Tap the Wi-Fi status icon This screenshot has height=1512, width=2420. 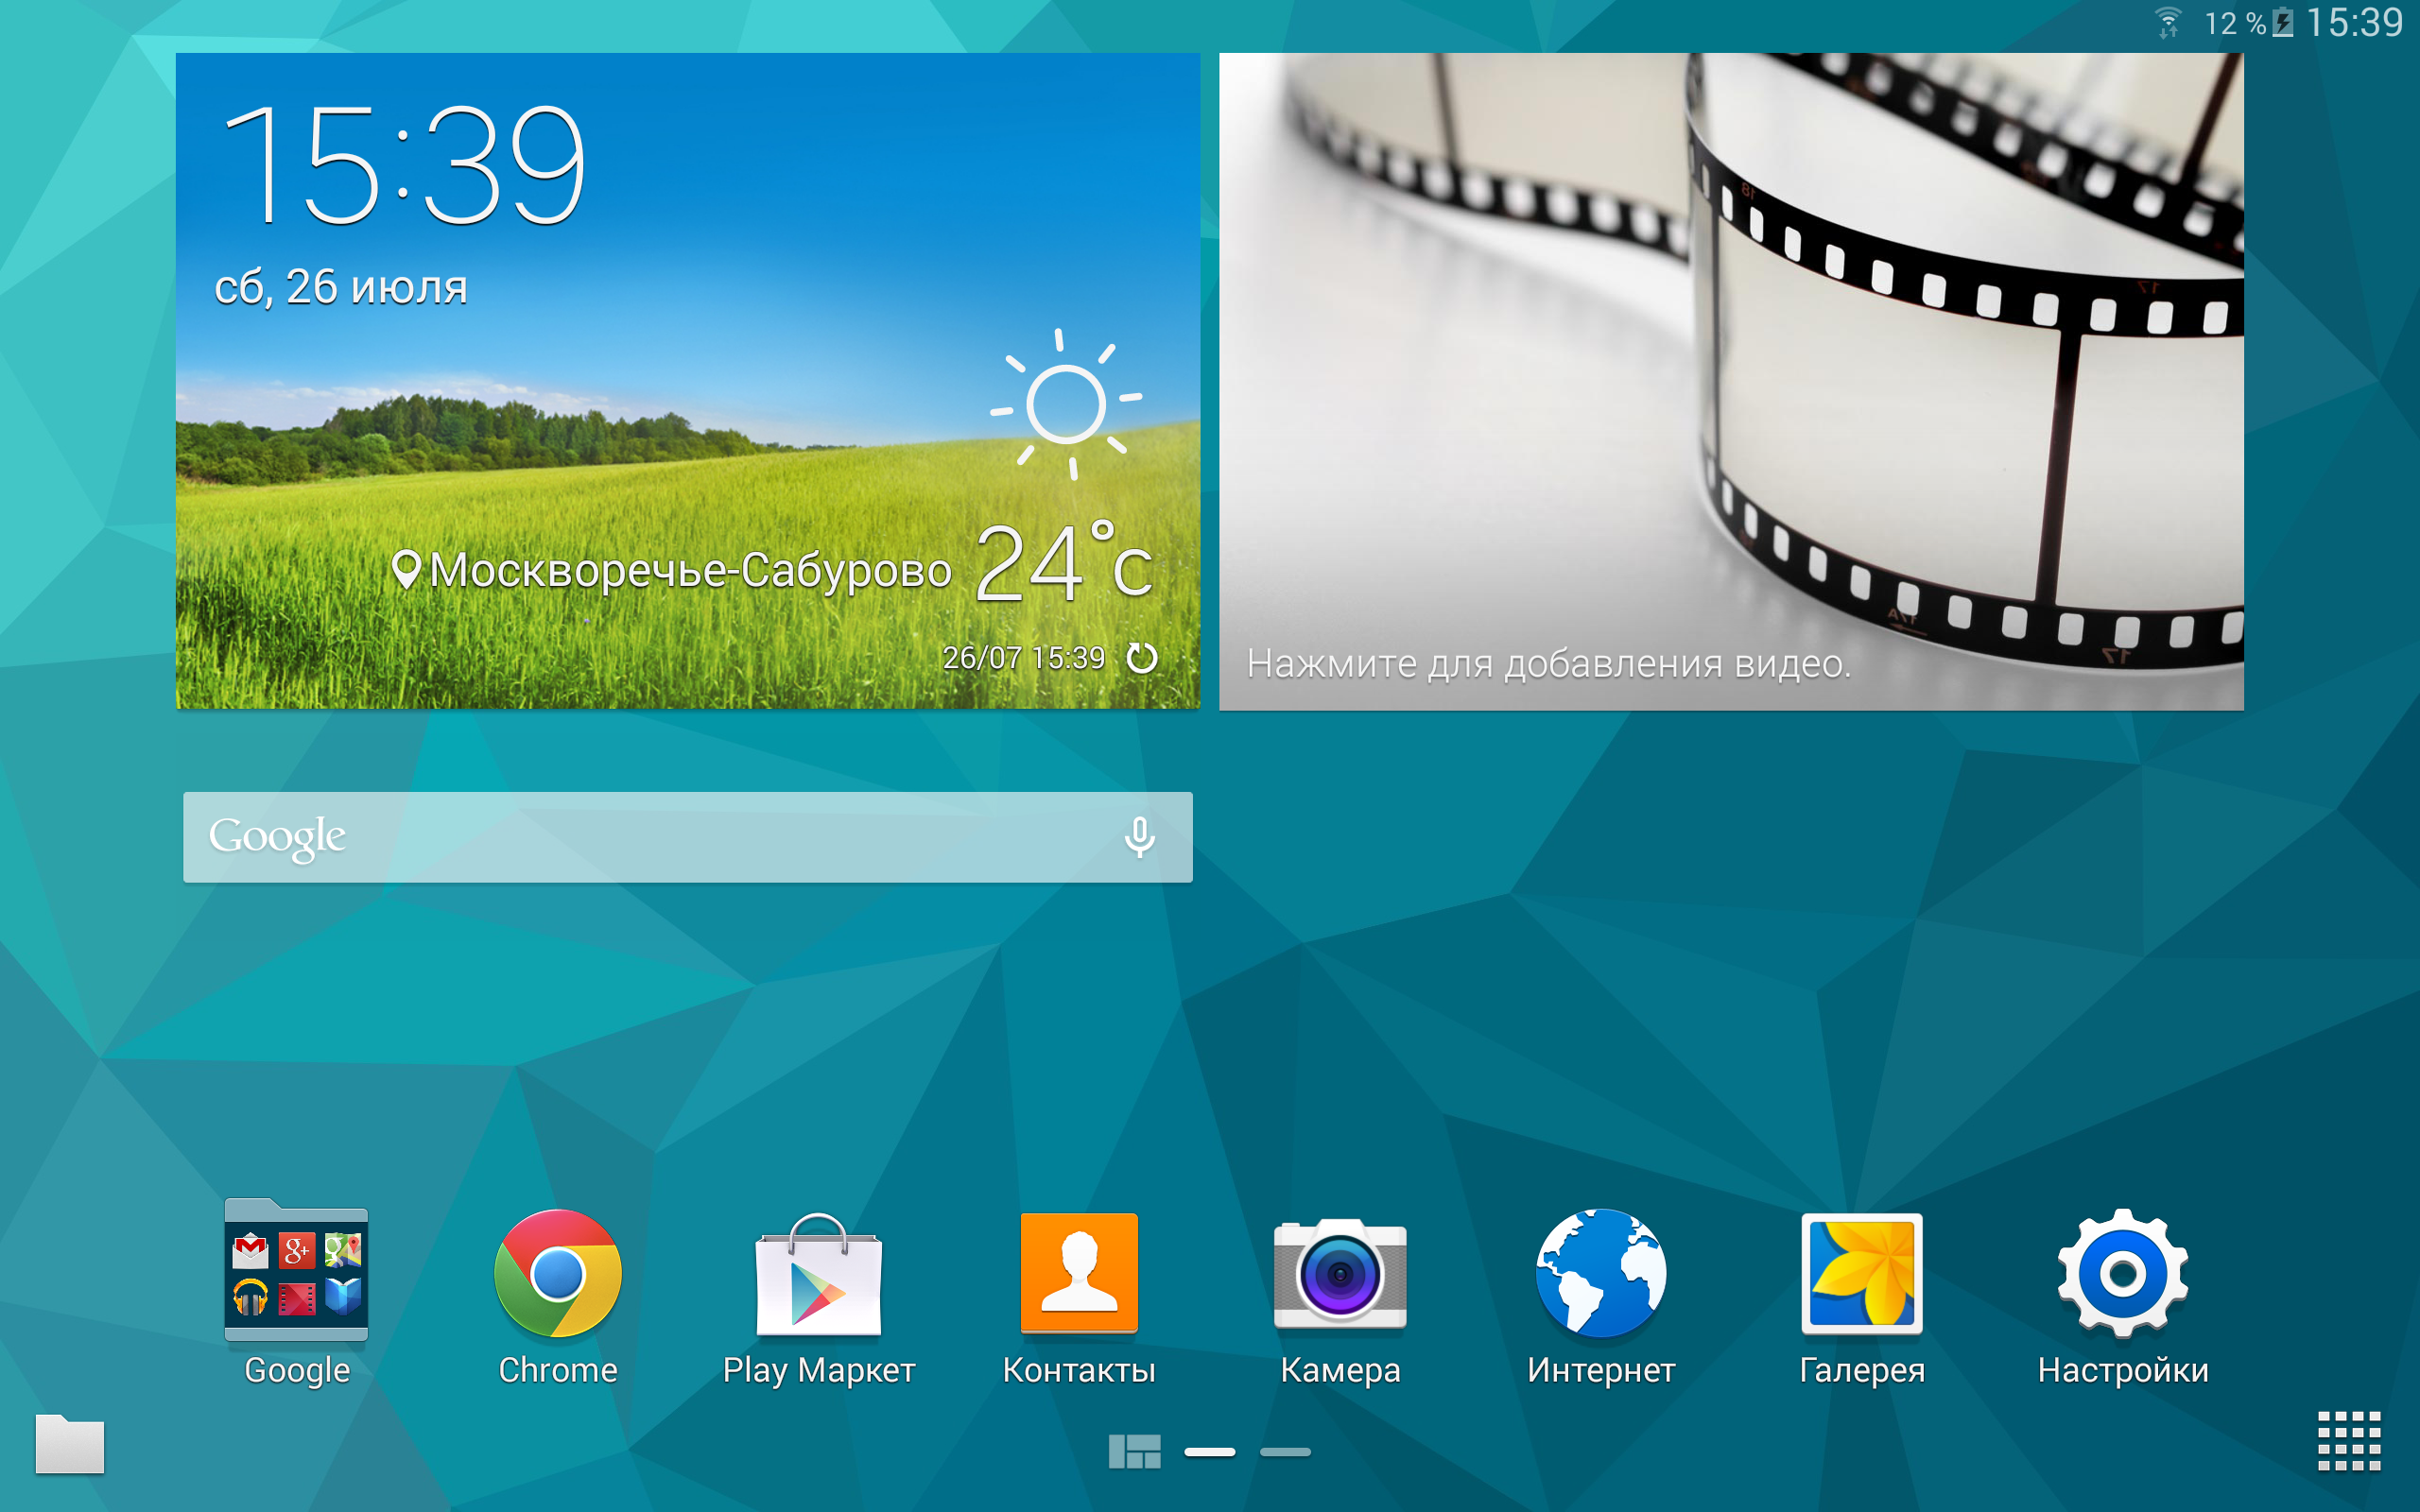pyautogui.click(x=2168, y=23)
